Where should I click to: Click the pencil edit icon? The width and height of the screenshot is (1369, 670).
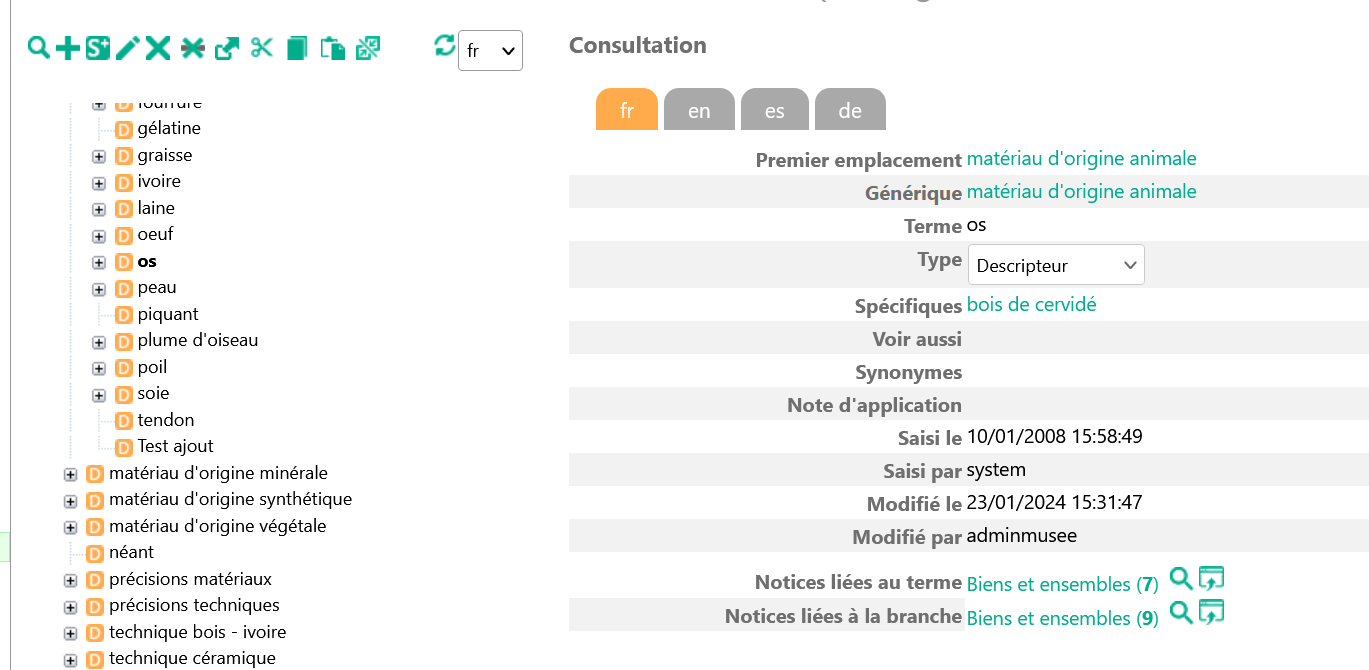127,47
